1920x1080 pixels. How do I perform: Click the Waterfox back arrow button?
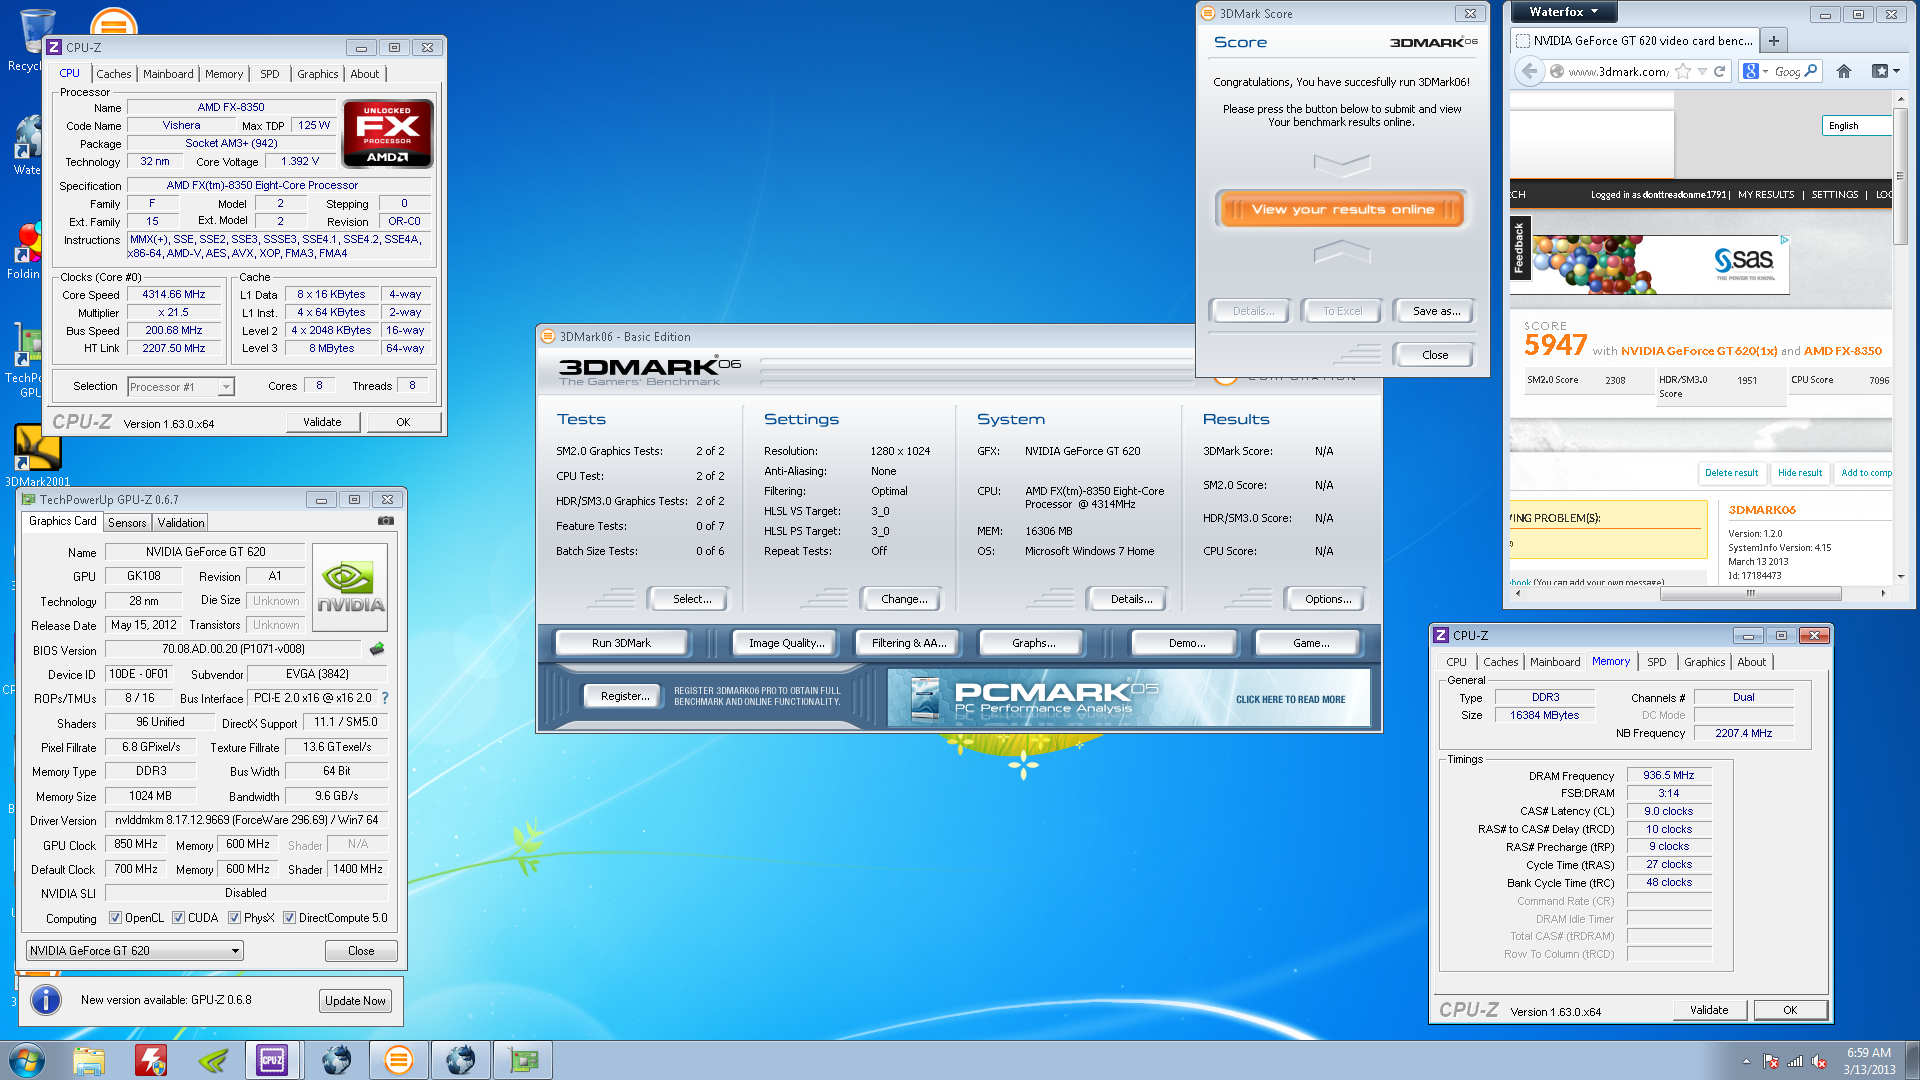[x=1528, y=71]
